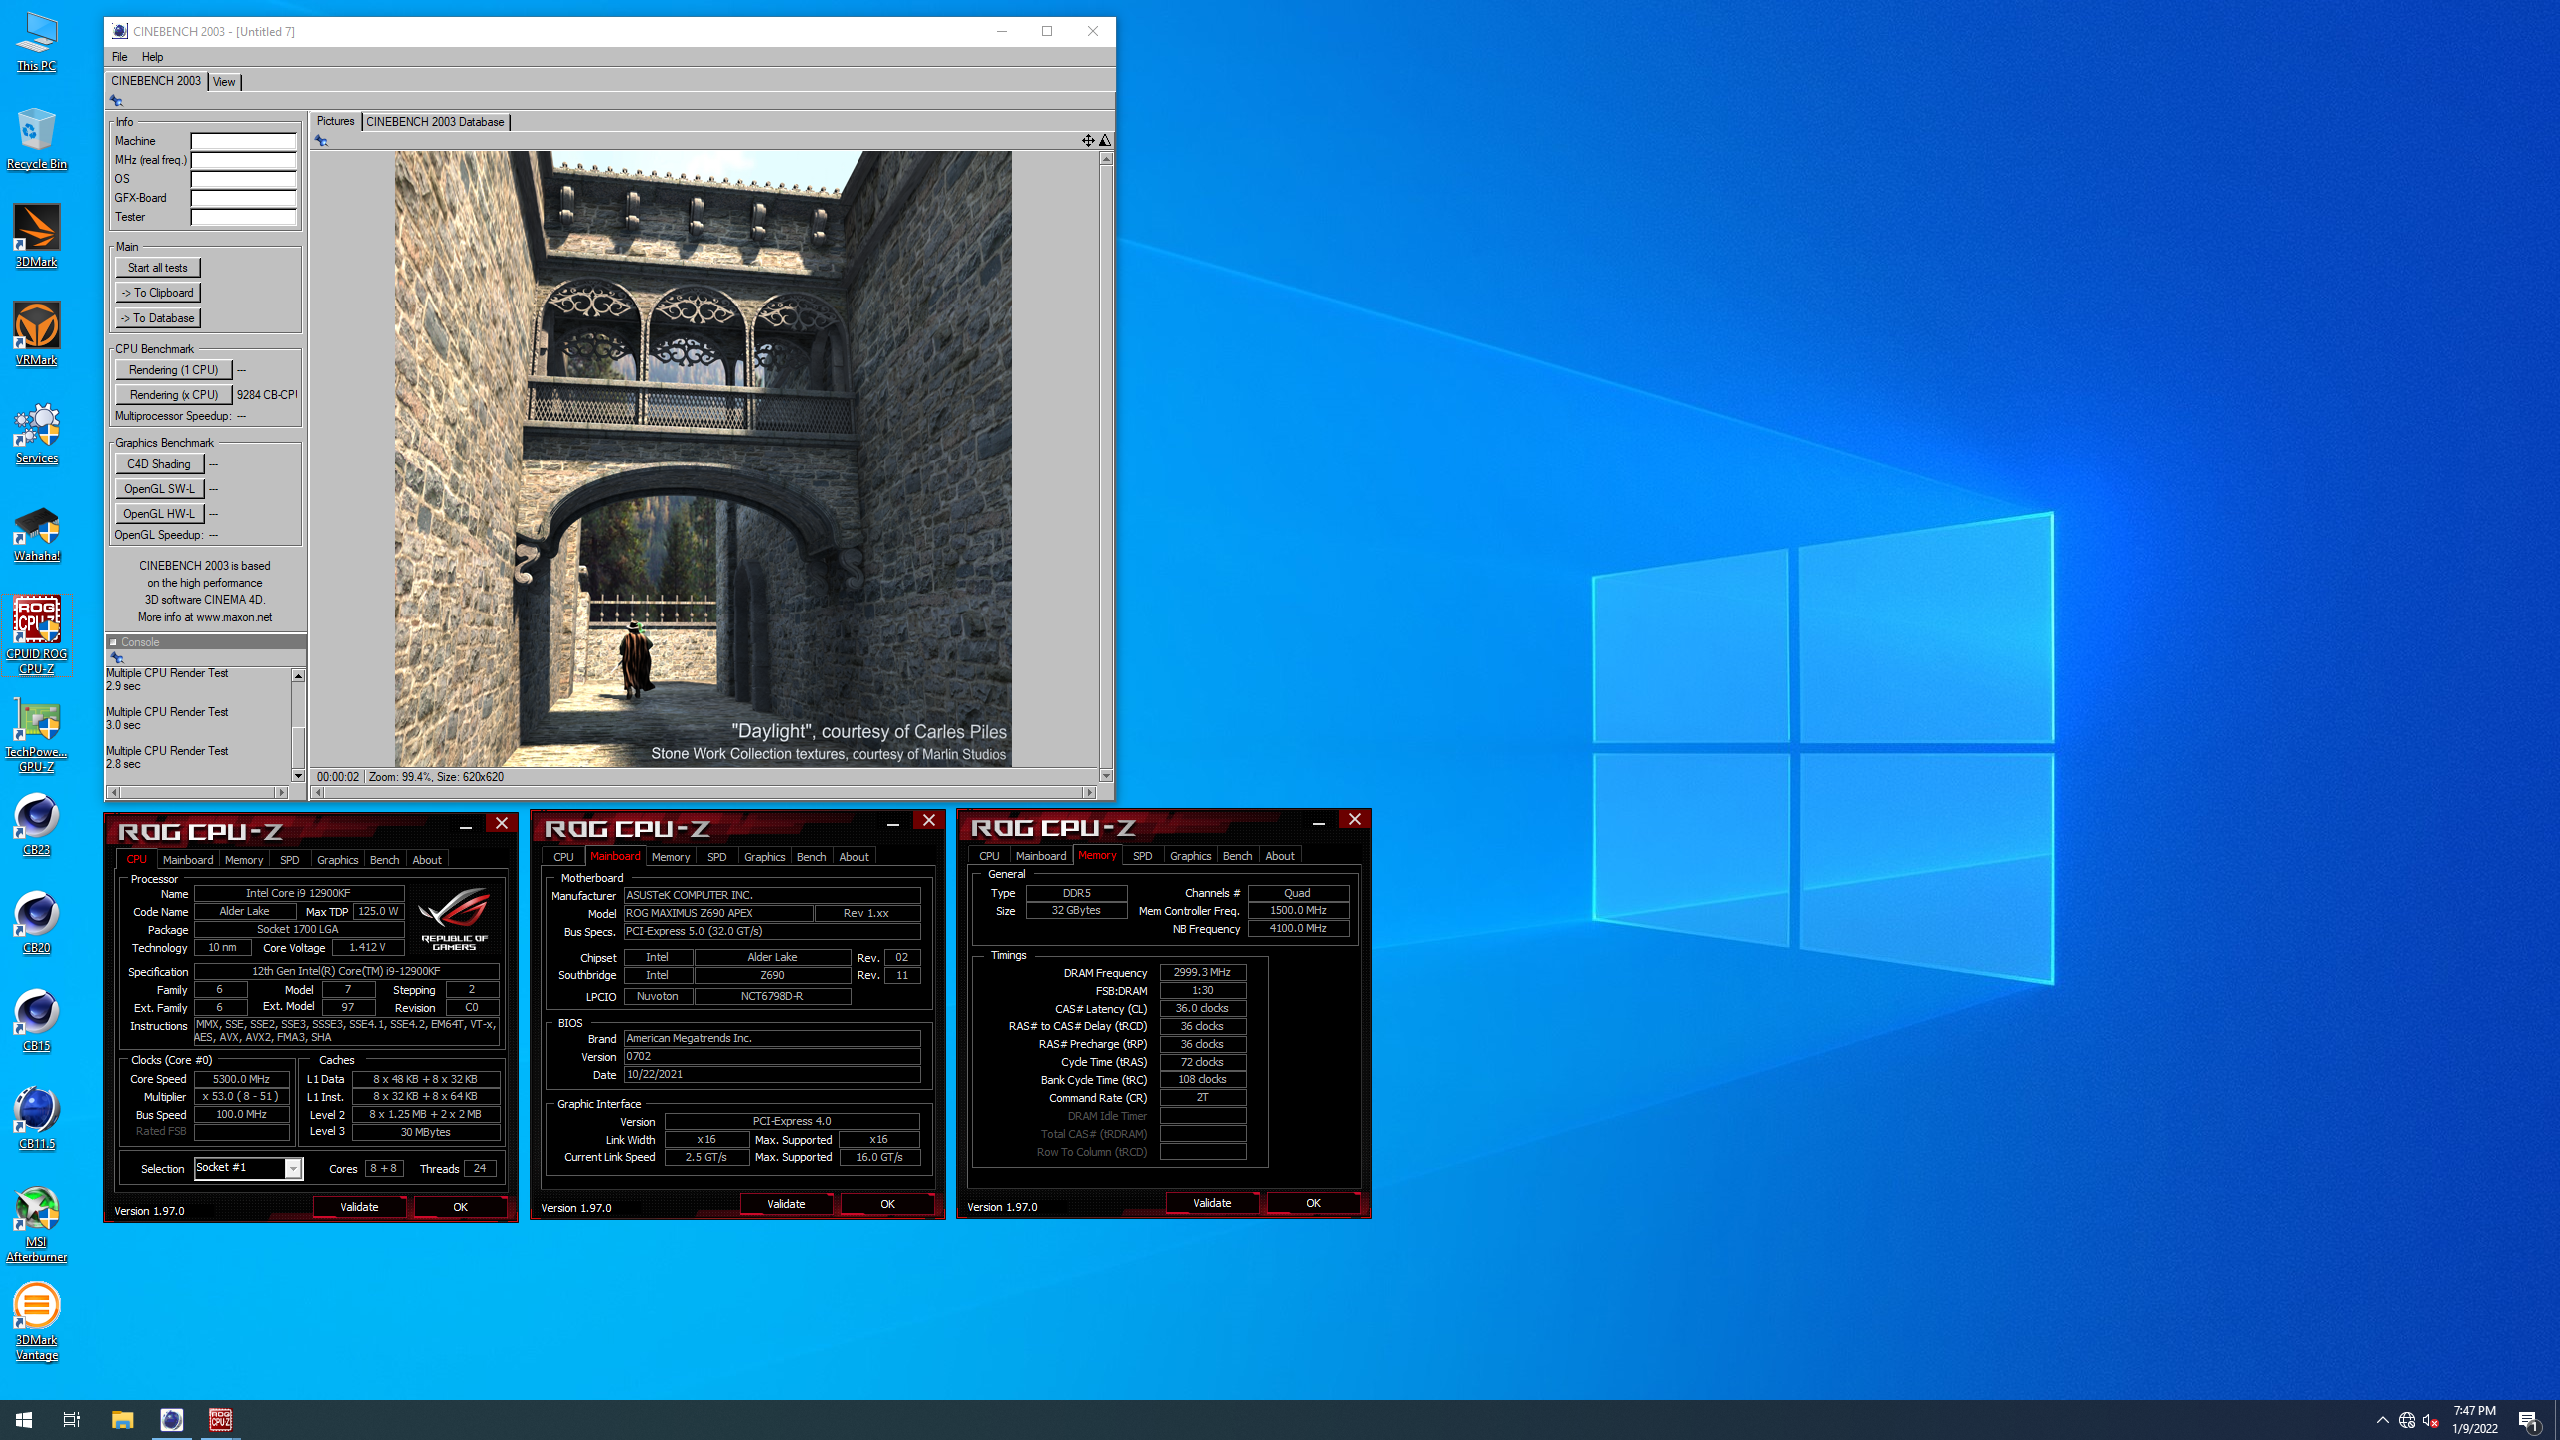Click rendered Daylight picture
The height and width of the screenshot is (1440, 2560).
[x=703, y=459]
